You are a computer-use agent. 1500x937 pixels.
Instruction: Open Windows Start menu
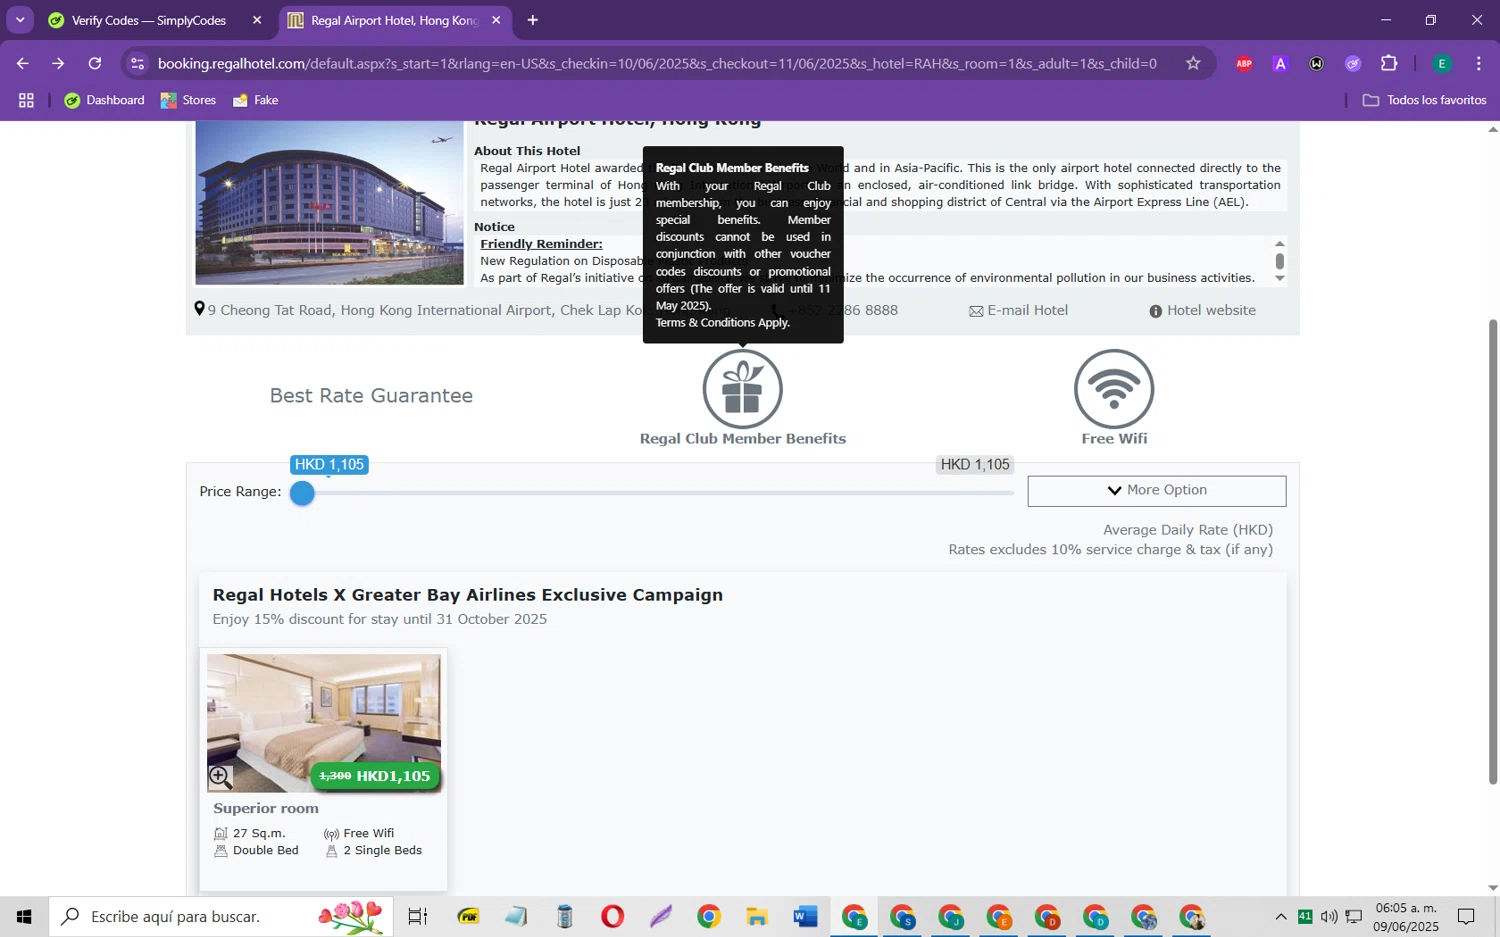(24, 916)
